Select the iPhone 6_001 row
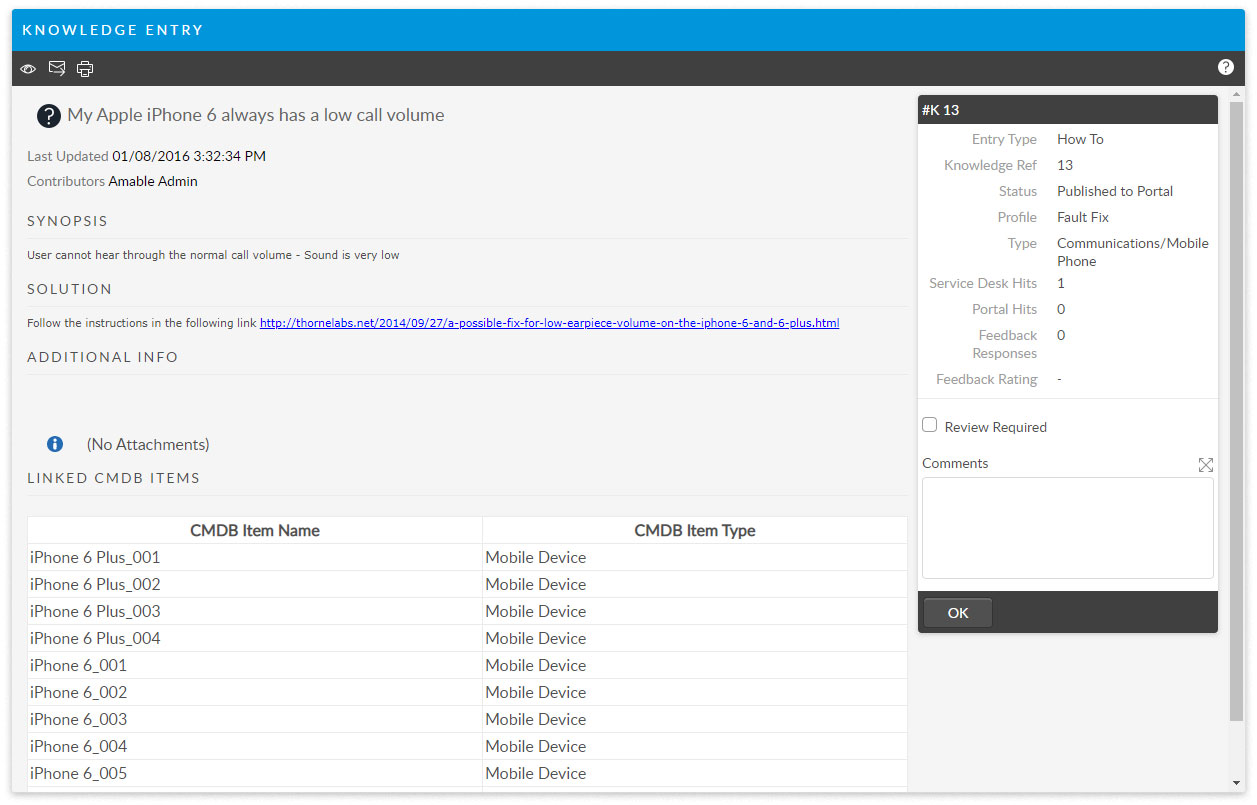This screenshot has height=805, width=1257. pyautogui.click(x=467, y=665)
